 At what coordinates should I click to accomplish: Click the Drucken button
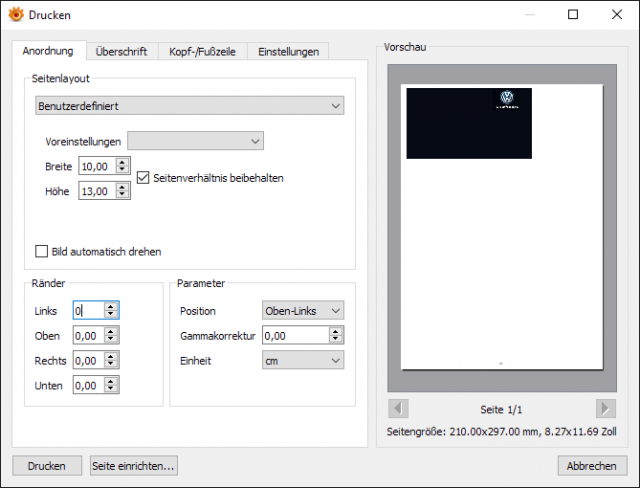pos(47,466)
